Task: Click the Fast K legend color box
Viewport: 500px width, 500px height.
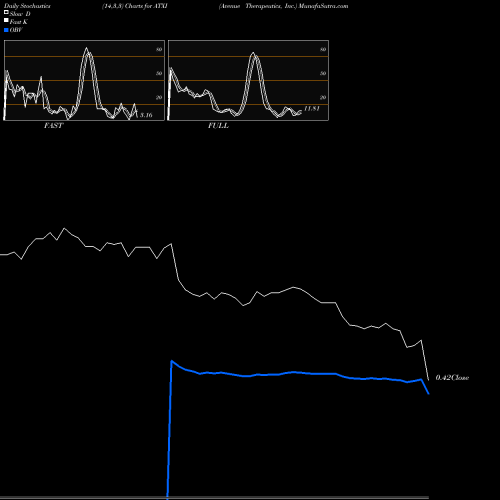Action: point(6,21)
